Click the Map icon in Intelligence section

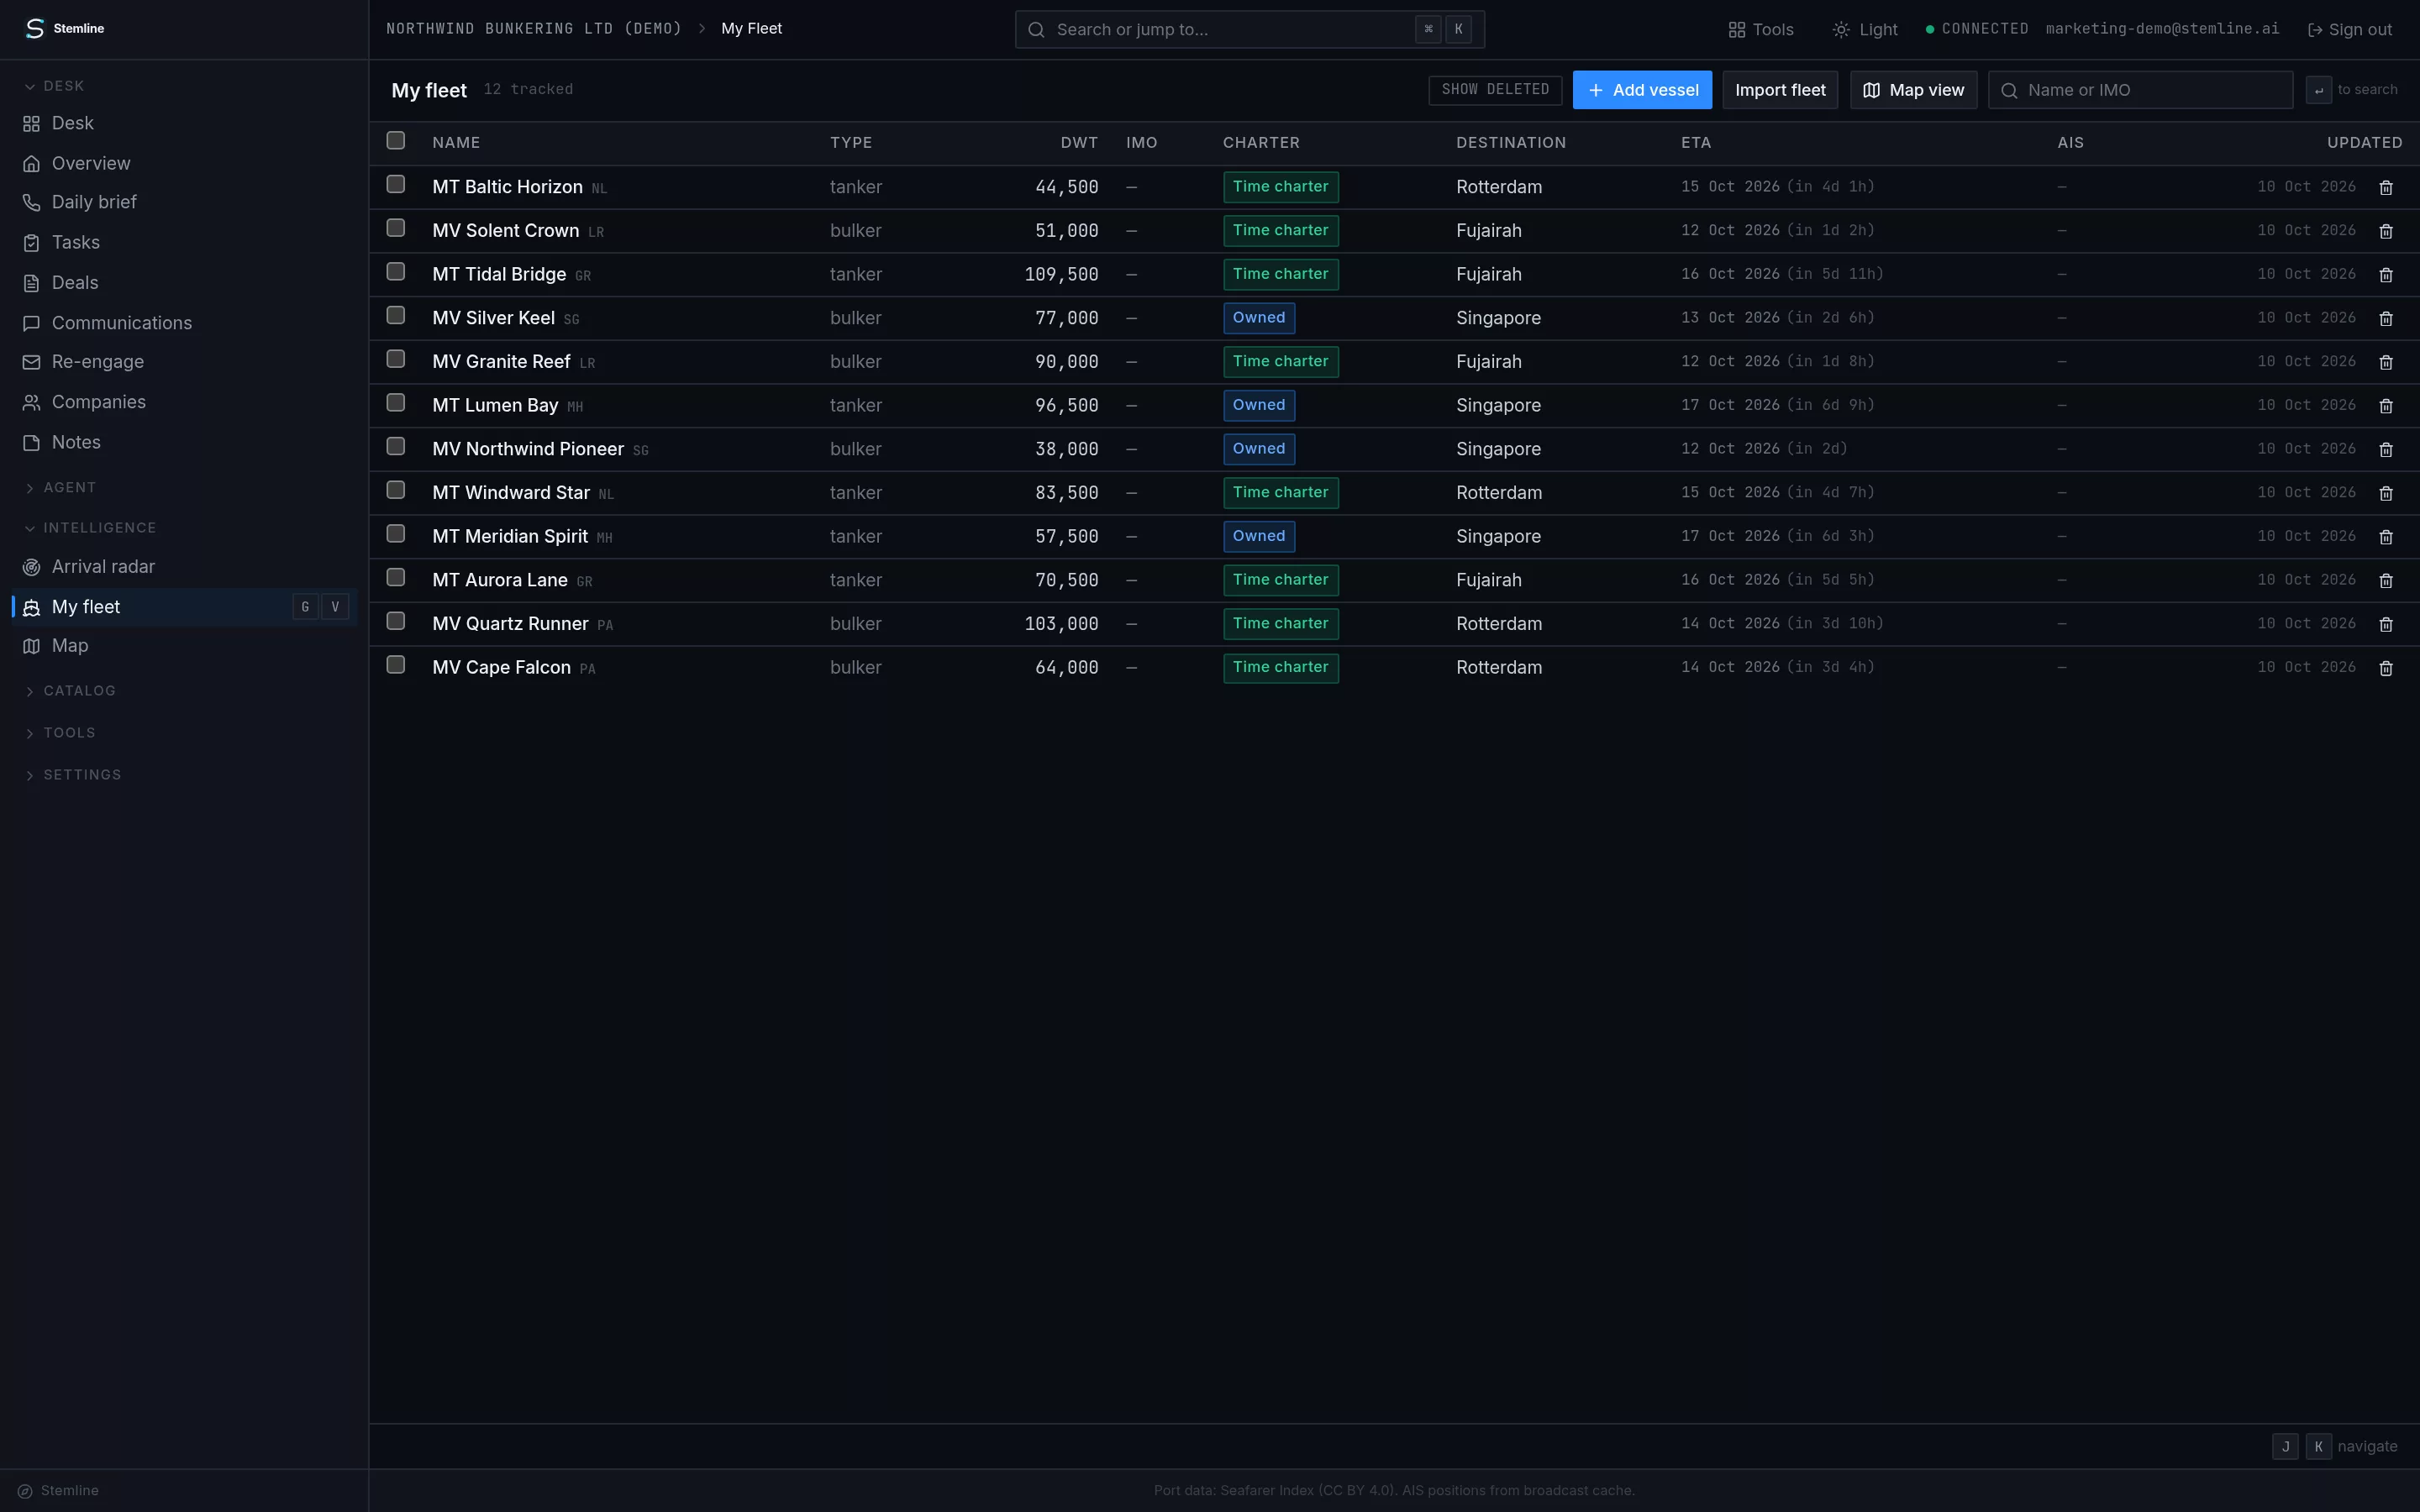tap(31, 646)
